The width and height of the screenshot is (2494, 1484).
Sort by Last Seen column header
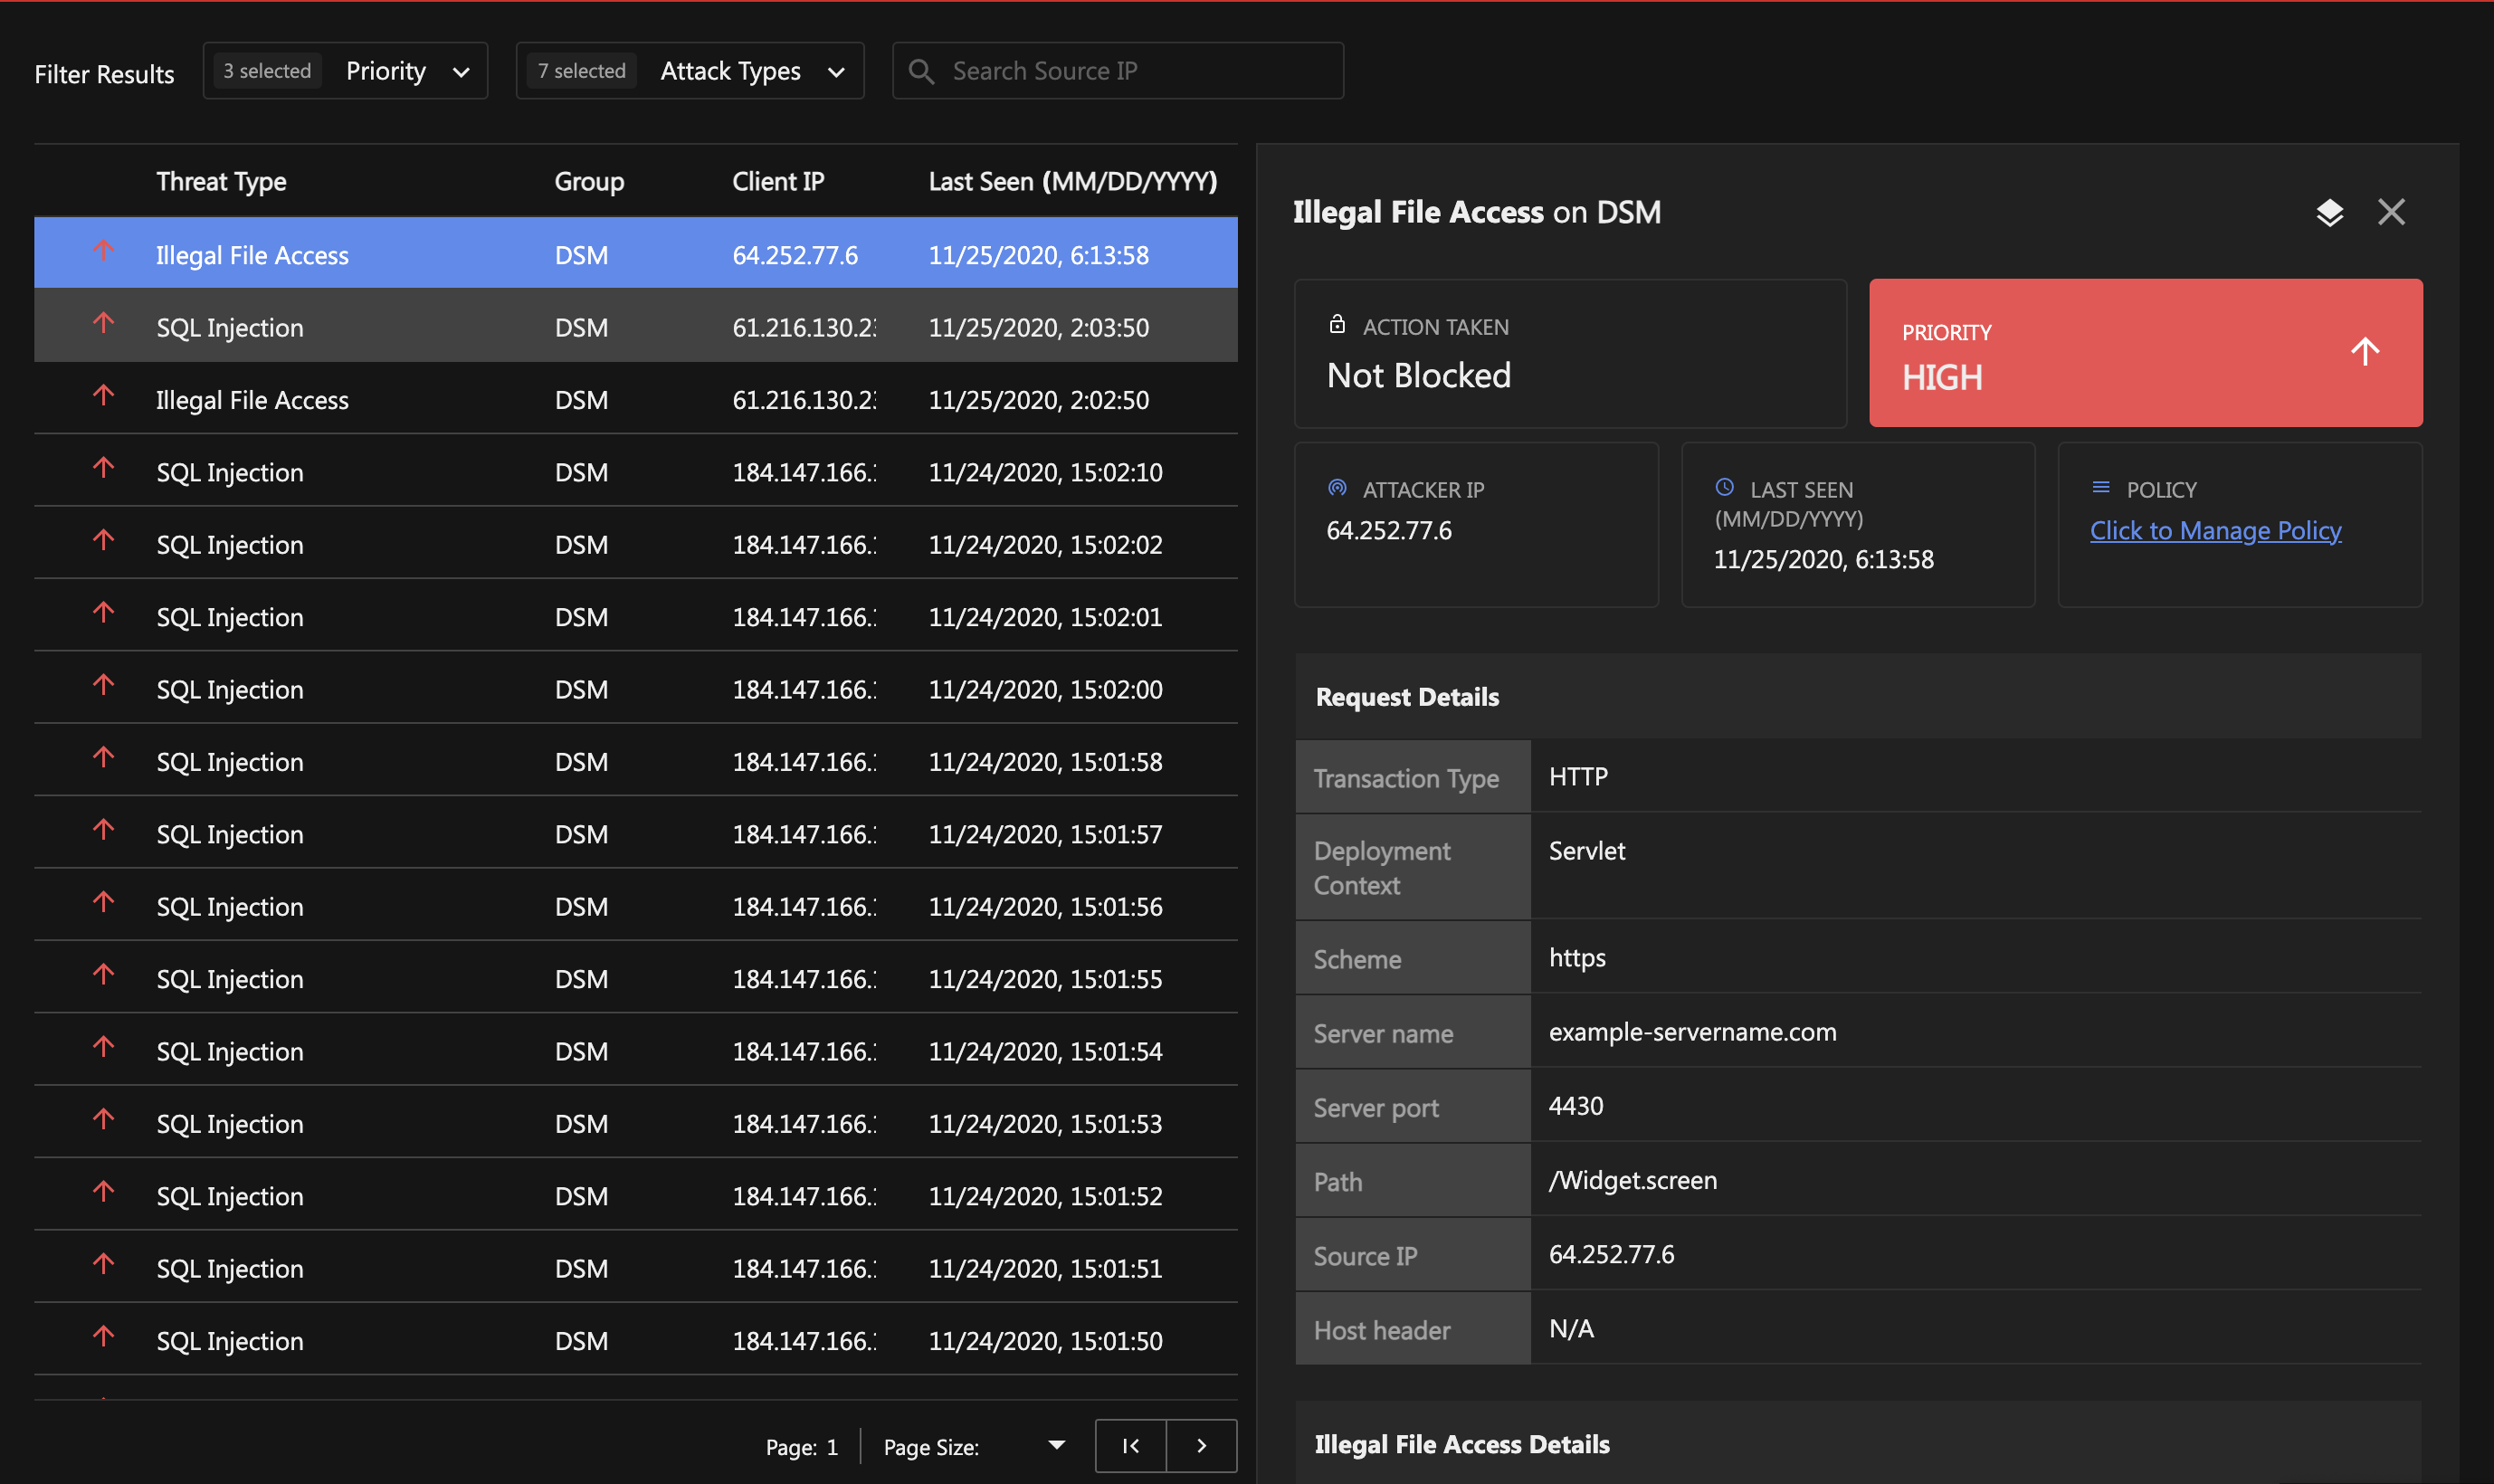tap(1073, 181)
